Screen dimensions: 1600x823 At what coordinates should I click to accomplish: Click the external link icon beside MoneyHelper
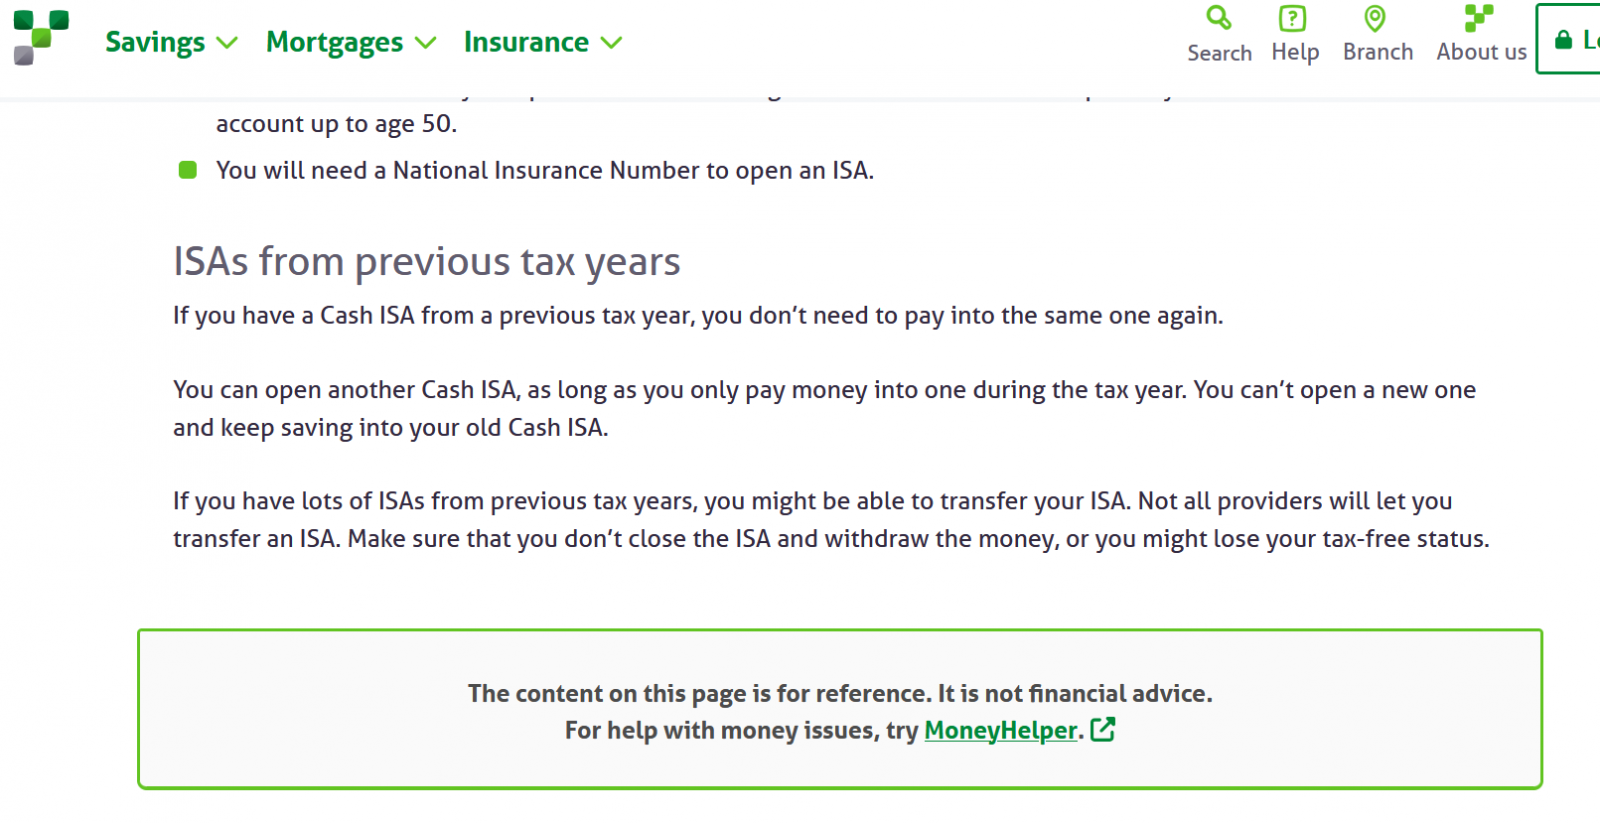[x=1103, y=729]
